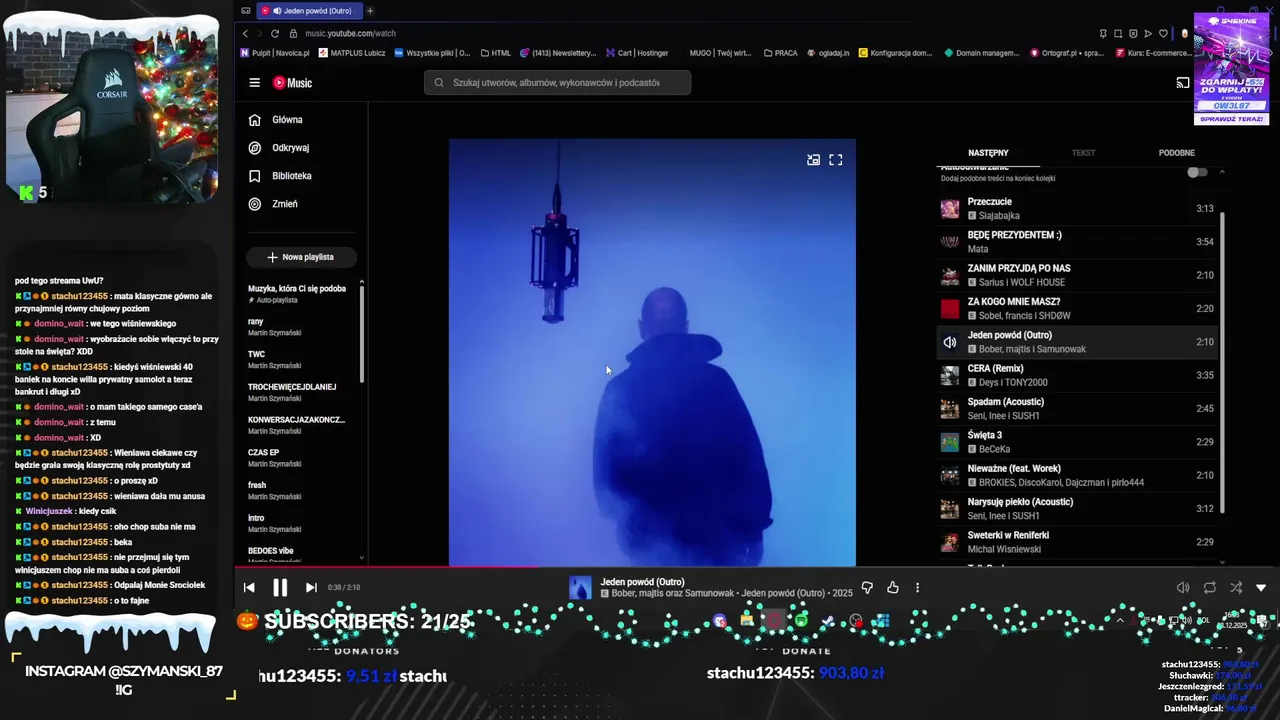Image resolution: width=1280 pixels, height=720 pixels.
Task: Play Przeczucie by Slajabajka from queue
Action: click(1077, 209)
